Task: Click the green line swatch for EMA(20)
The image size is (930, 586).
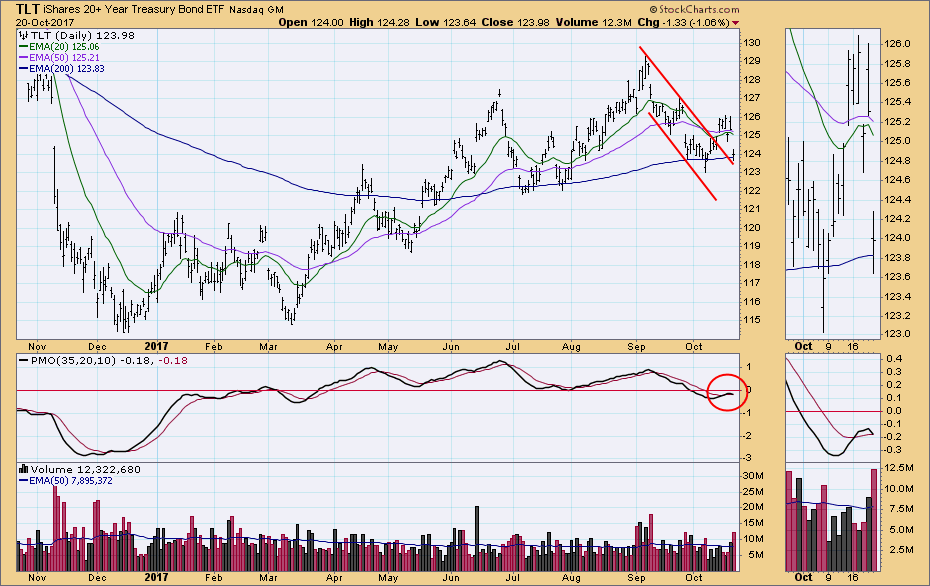Action: 24,46
